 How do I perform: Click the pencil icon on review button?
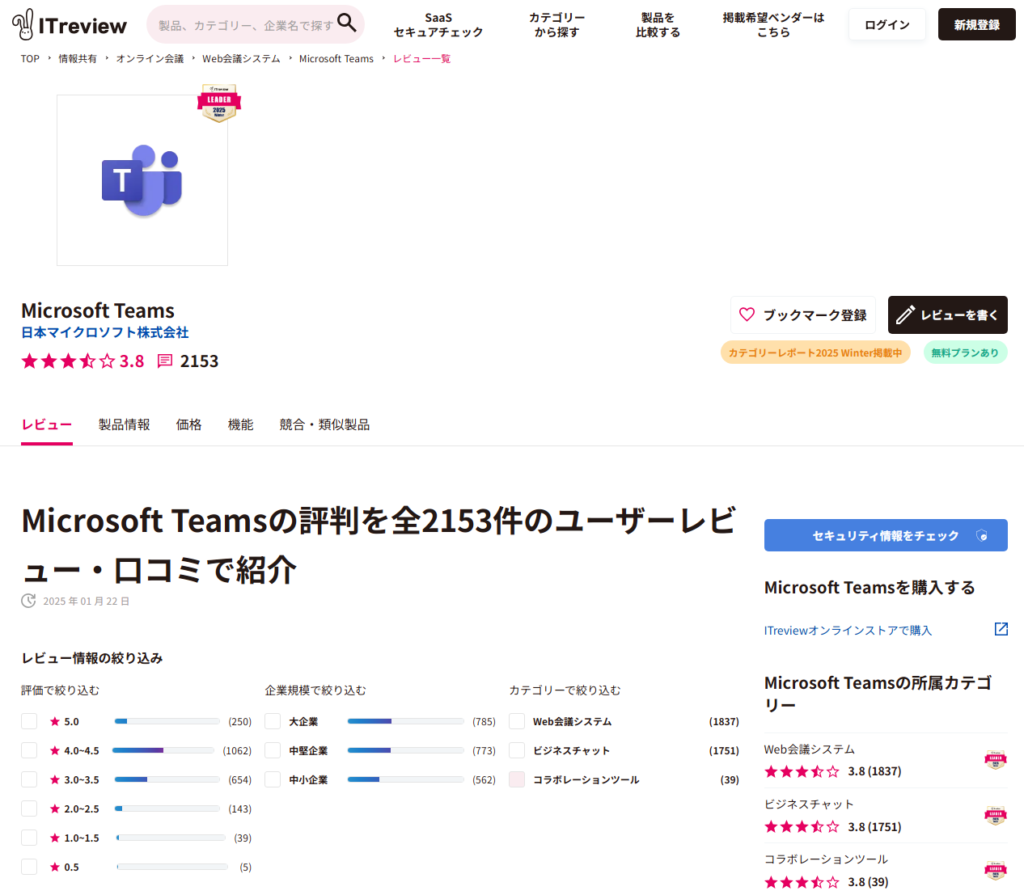click(905, 315)
